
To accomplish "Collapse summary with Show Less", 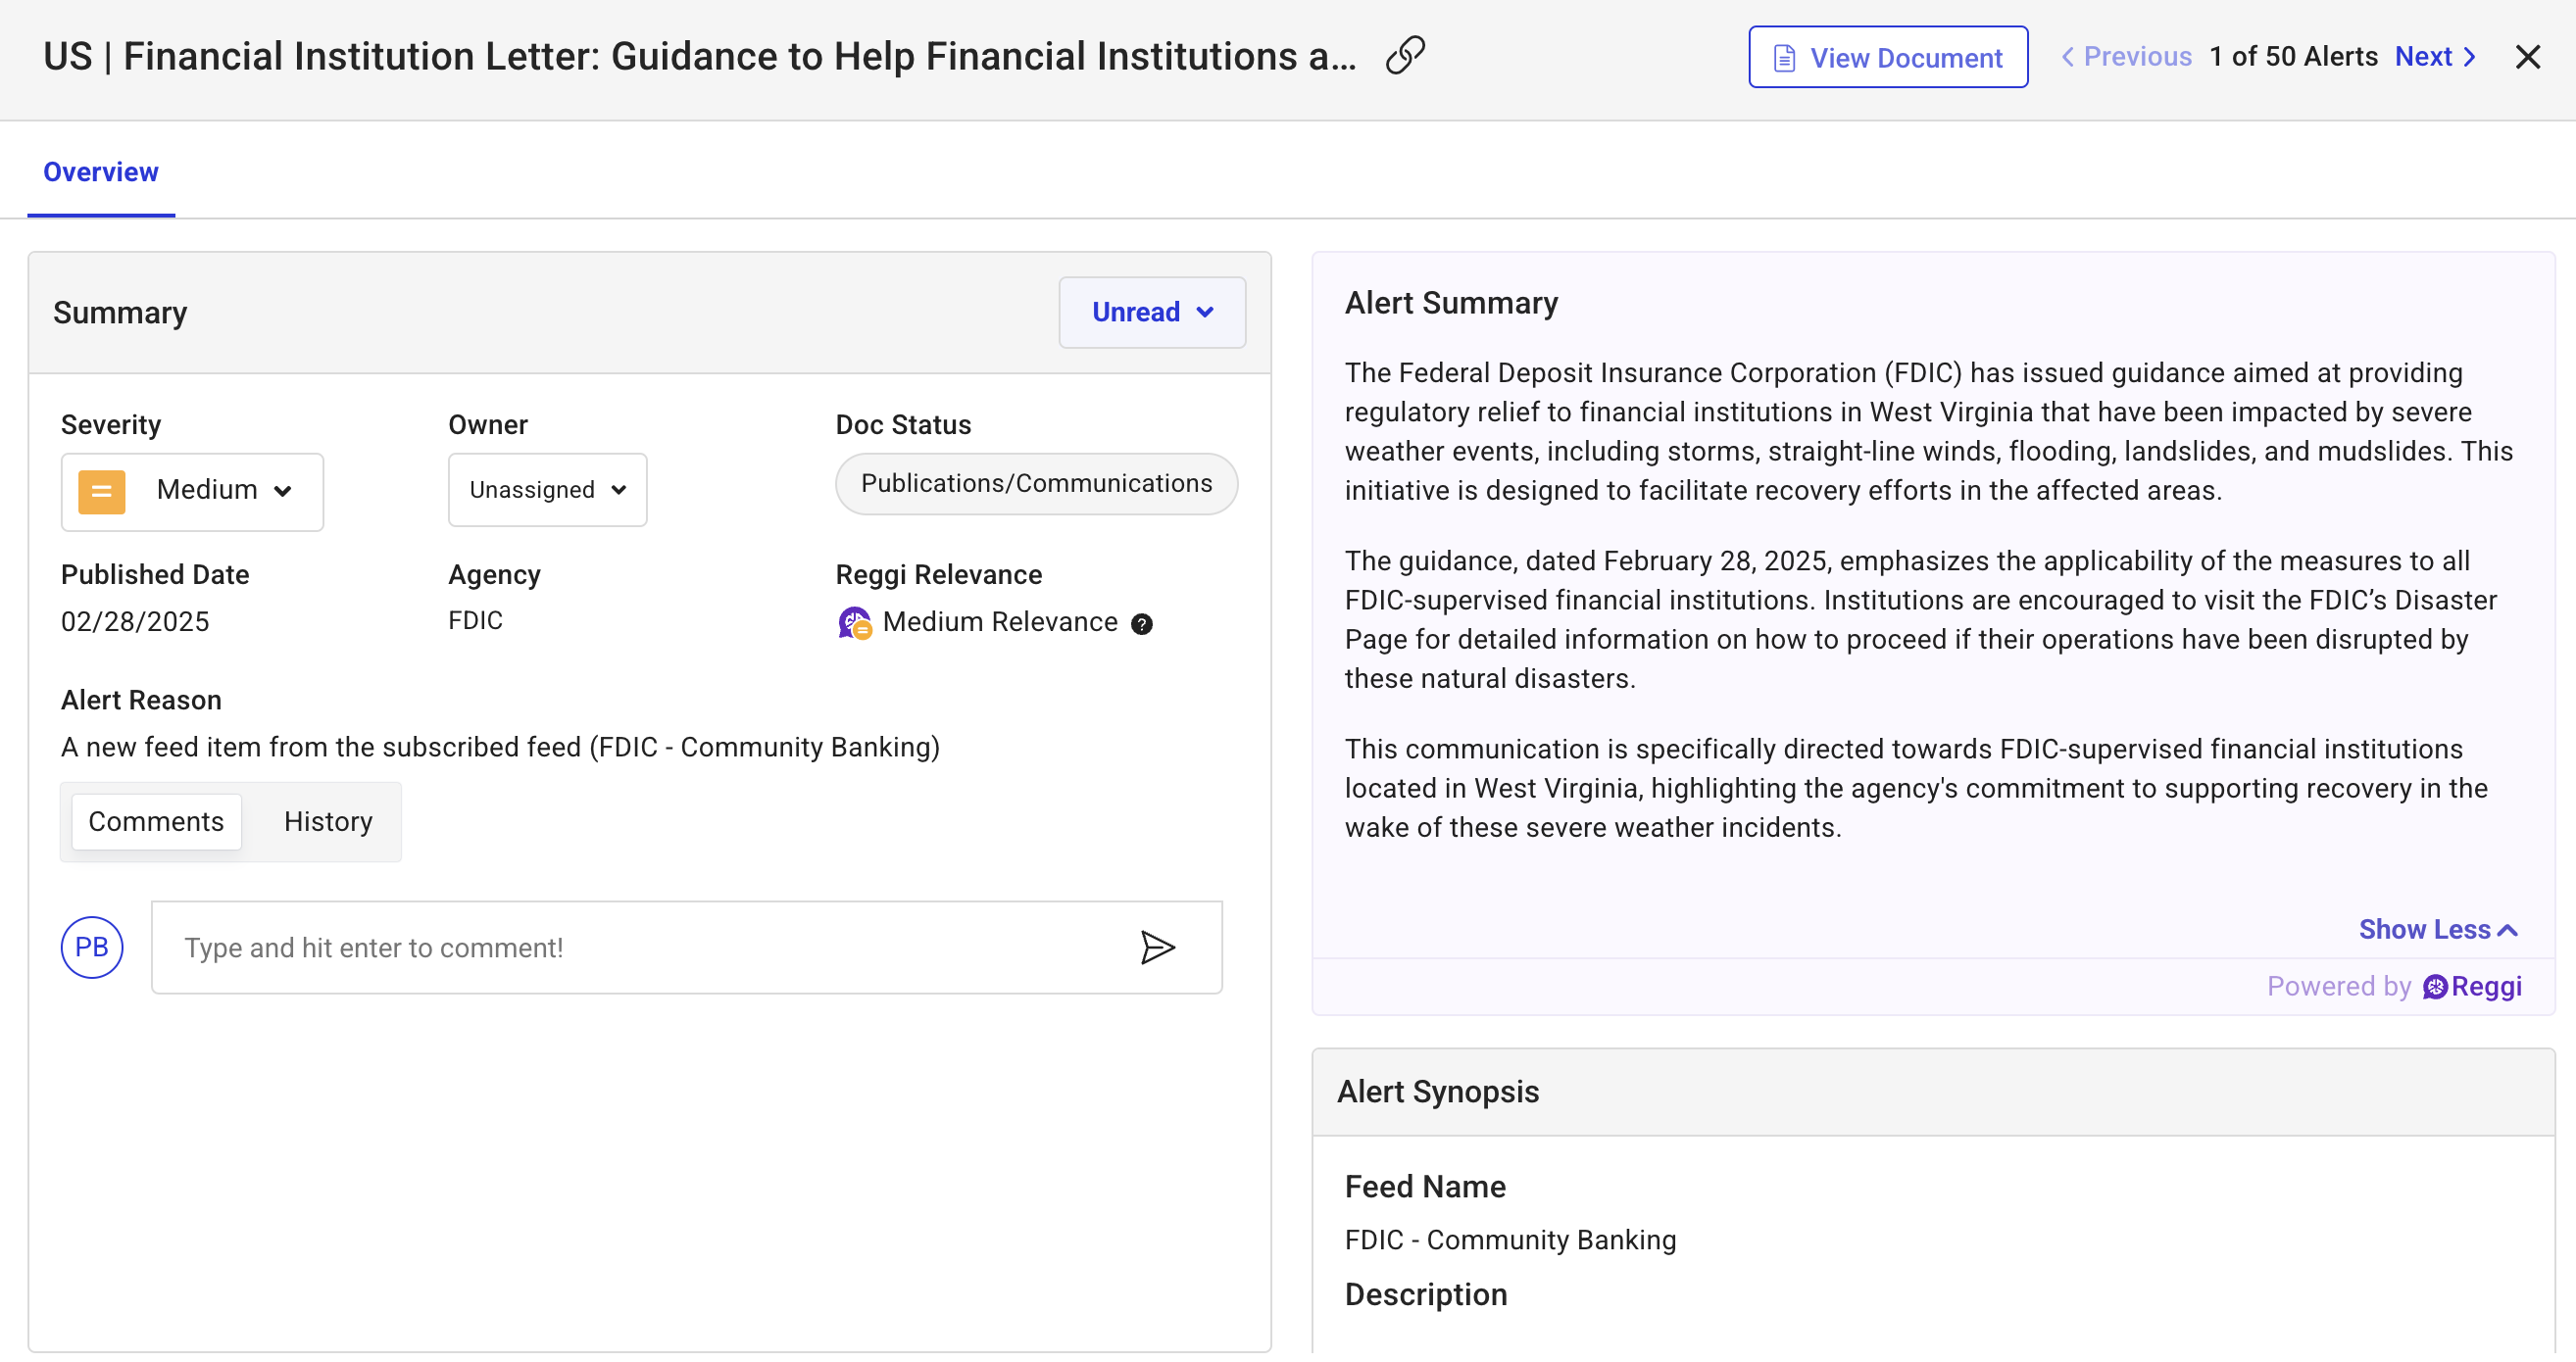I will coord(2436,929).
